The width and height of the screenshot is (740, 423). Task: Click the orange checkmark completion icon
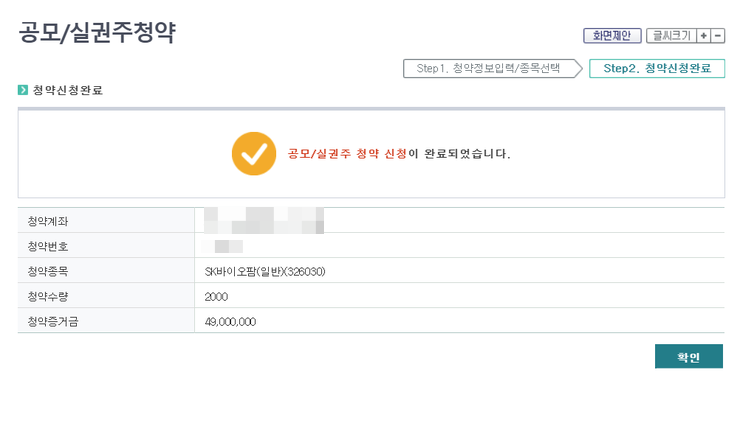pos(253,154)
